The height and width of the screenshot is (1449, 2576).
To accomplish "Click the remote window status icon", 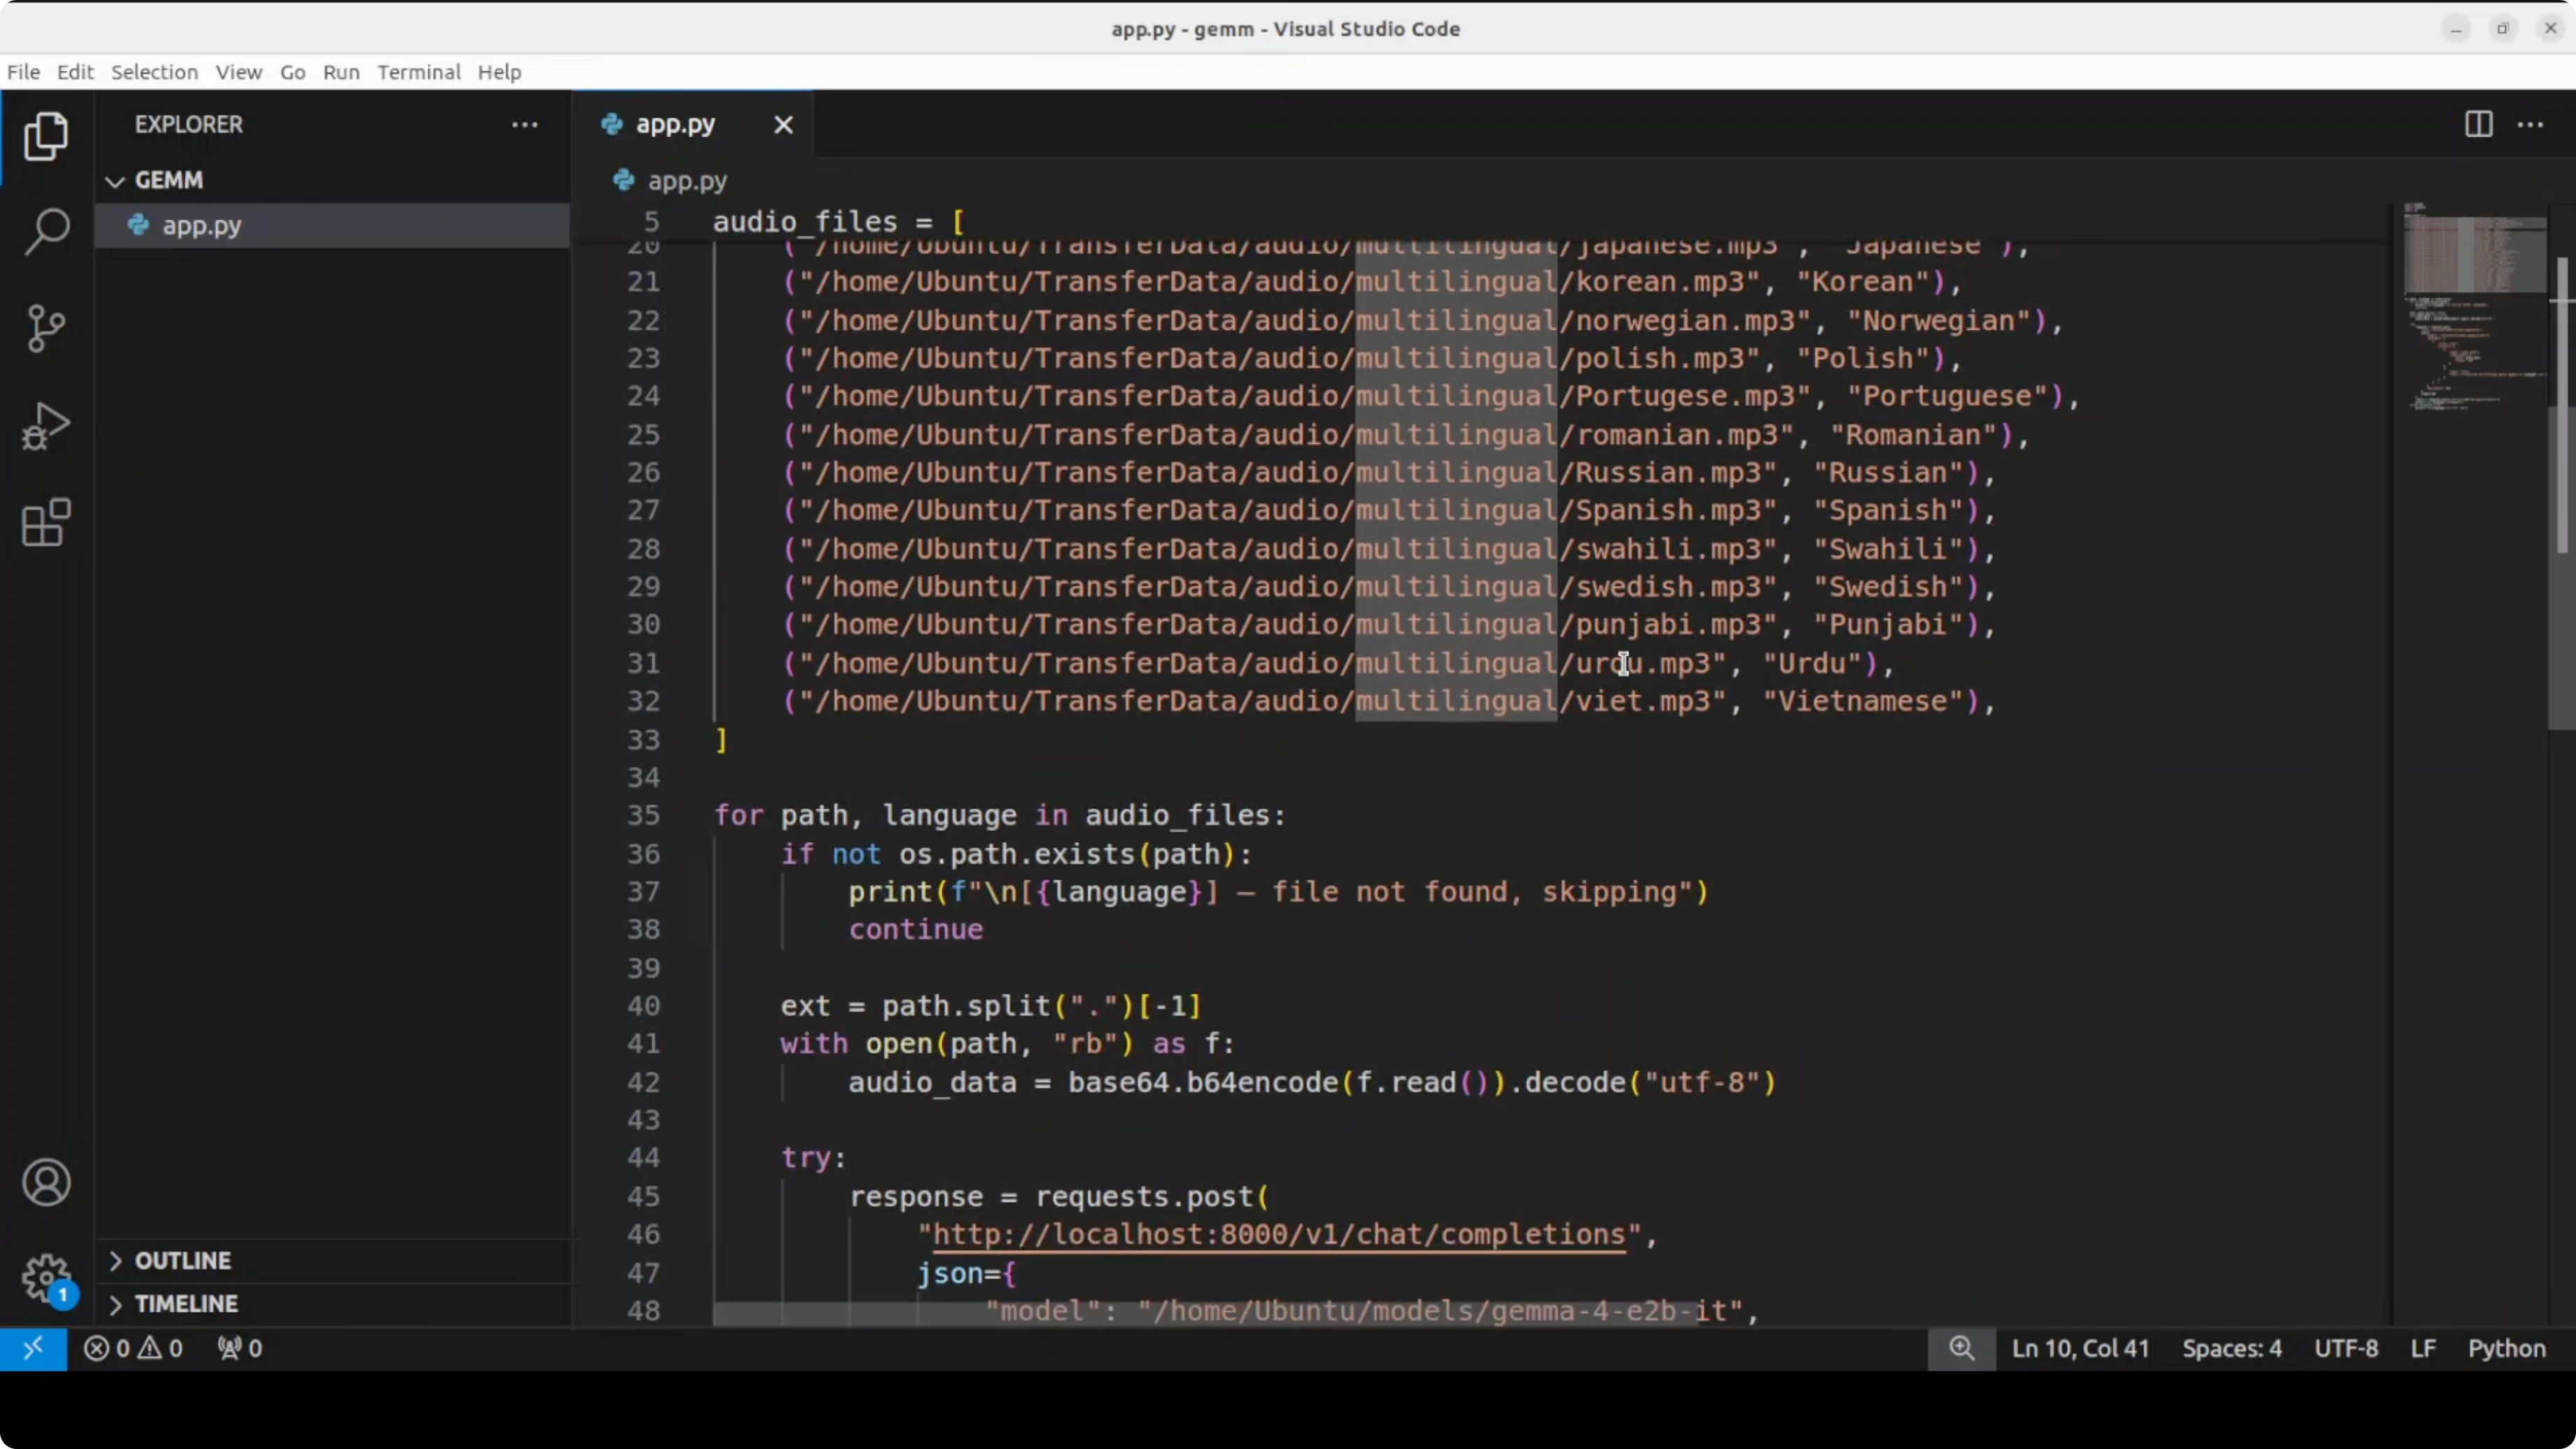I will (33, 1348).
